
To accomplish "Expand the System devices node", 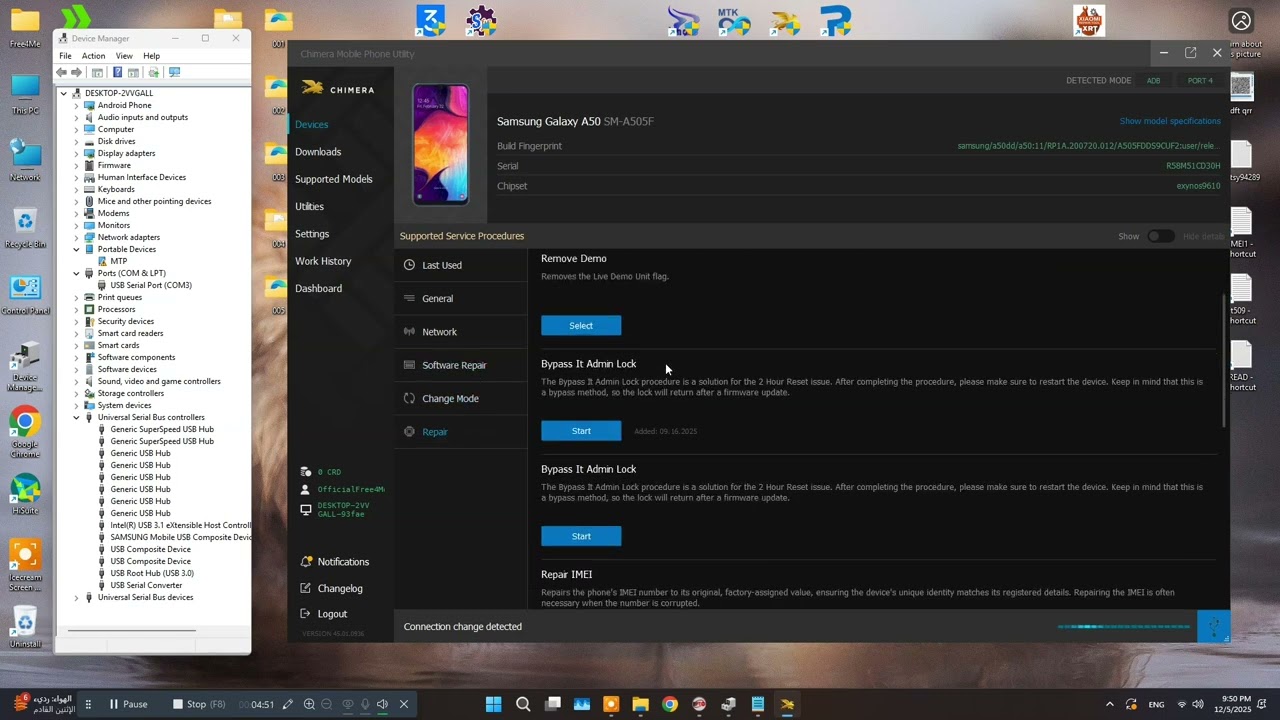I will pyautogui.click(x=76, y=405).
